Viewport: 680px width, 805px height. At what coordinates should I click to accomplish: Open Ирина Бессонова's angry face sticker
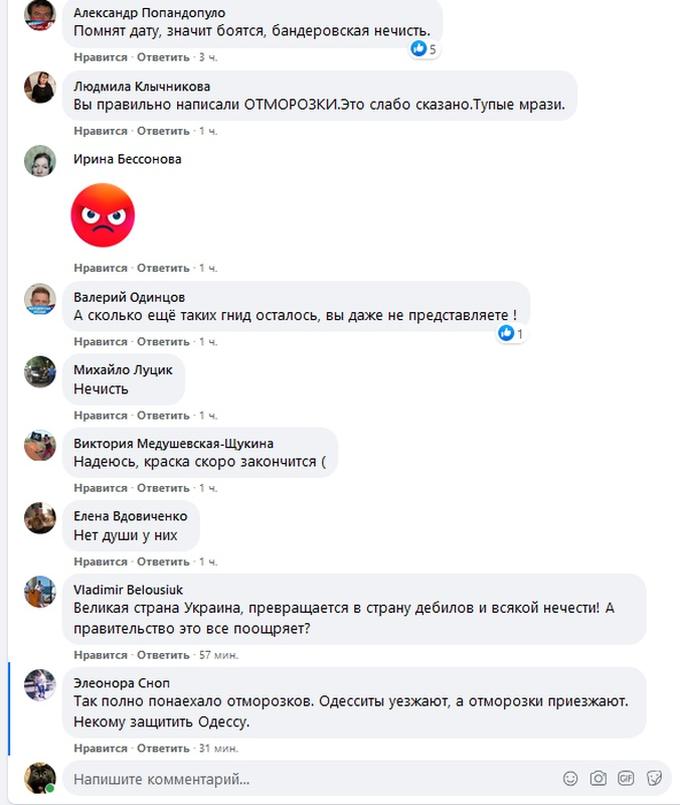(x=103, y=215)
